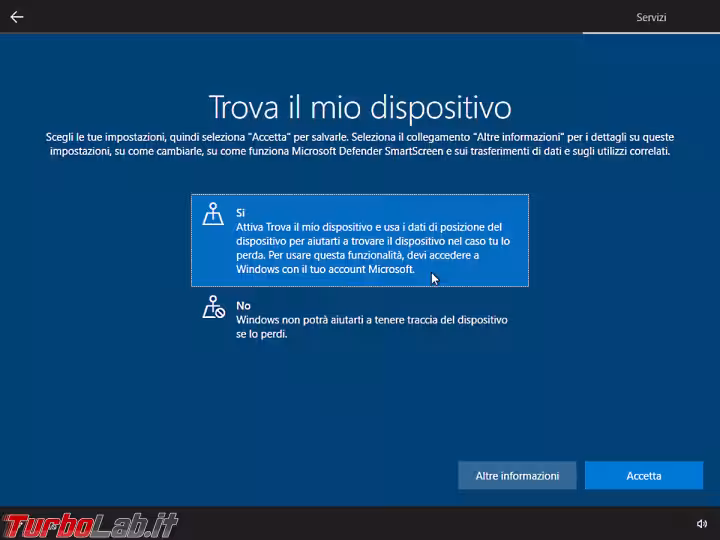720x540 pixels.
Task: Click the Scegli le tue impostazioni paragraph
Action: [360, 144]
